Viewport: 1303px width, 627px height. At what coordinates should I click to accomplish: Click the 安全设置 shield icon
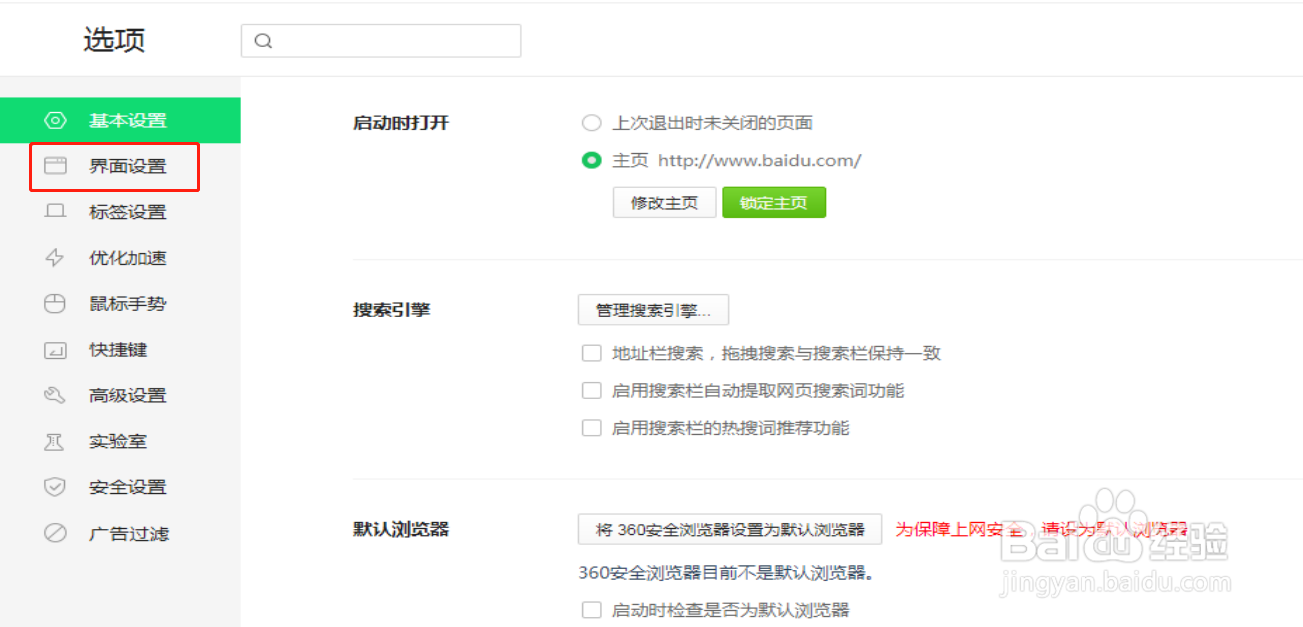pos(55,487)
